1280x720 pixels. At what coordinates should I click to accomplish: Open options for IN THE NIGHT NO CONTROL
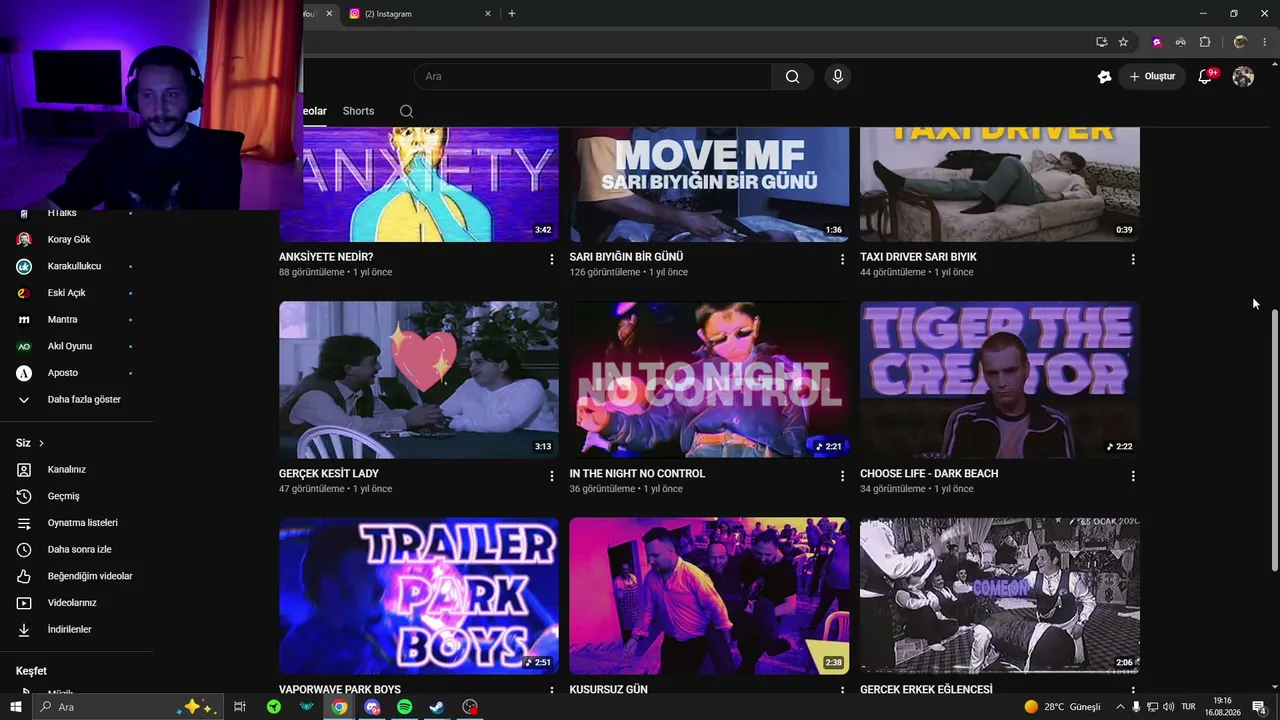842,476
